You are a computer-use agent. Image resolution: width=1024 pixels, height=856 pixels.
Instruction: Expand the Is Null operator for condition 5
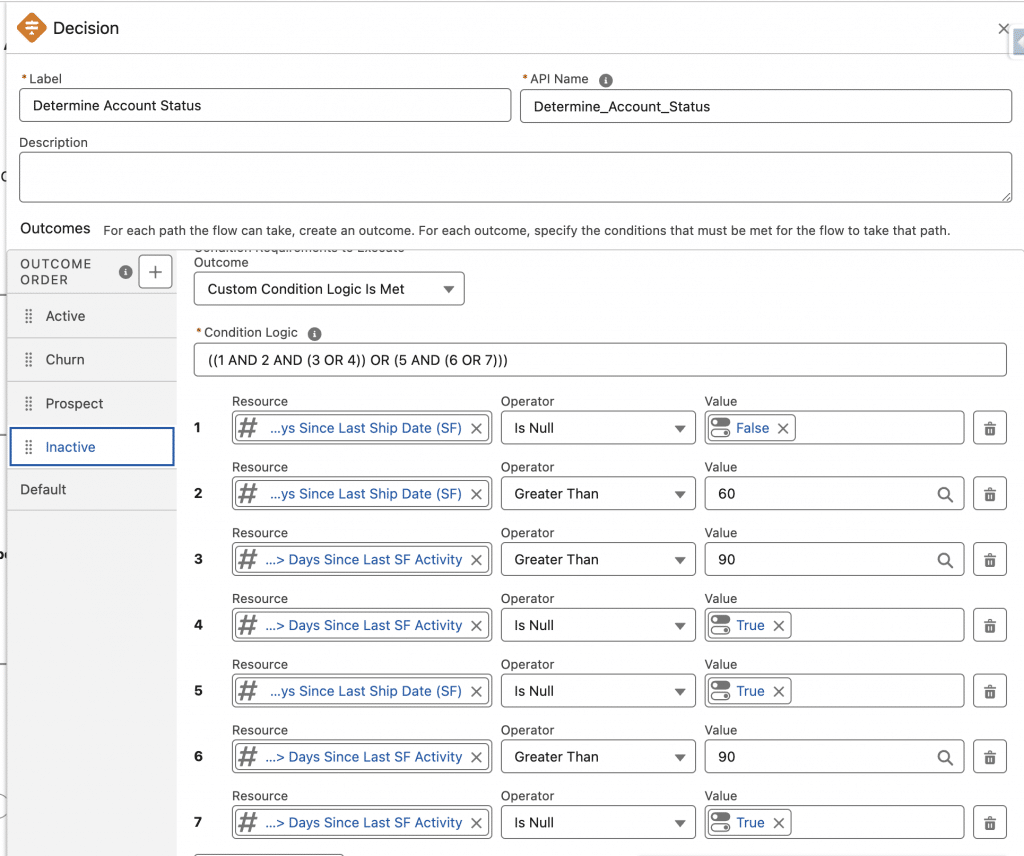pyautogui.click(x=597, y=691)
